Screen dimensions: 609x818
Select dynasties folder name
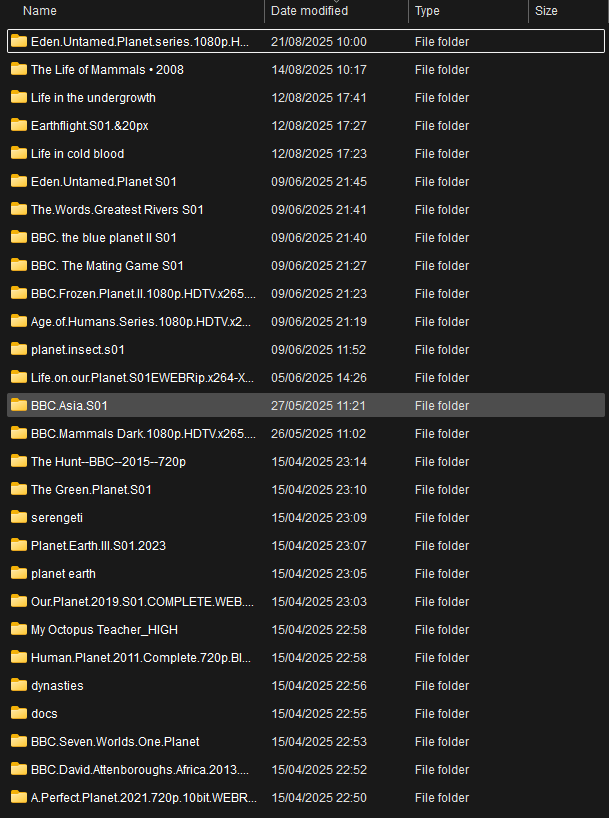point(57,685)
